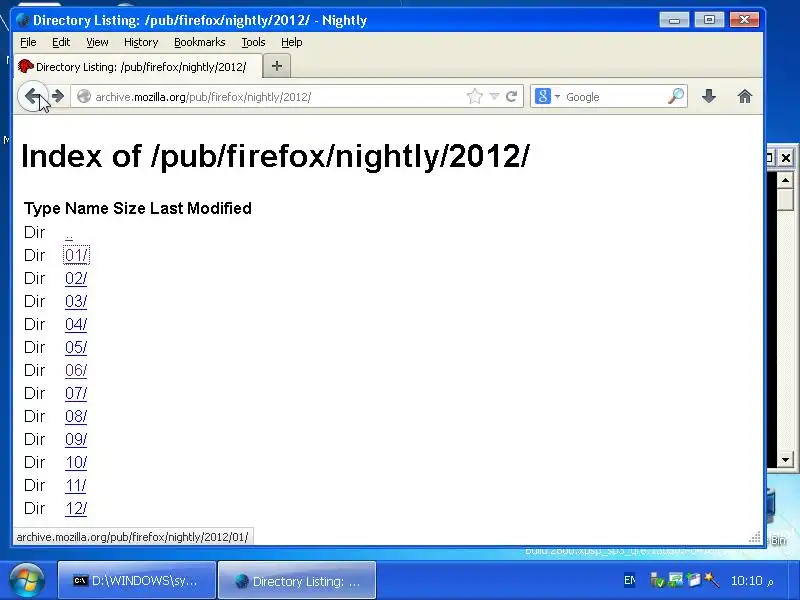Open the 08/ directory link

click(x=76, y=416)
